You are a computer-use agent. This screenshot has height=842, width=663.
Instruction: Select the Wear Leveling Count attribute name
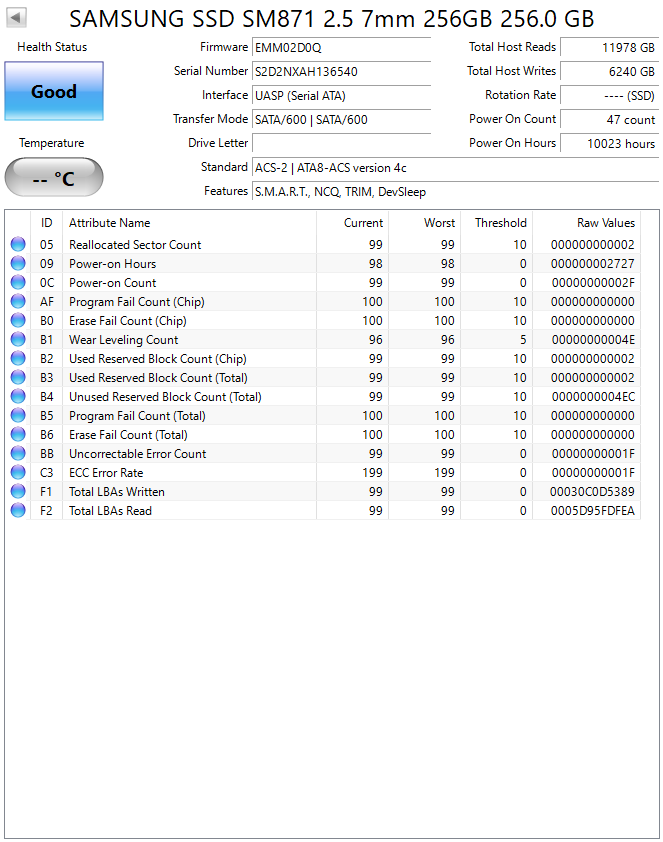pyautogui.click(x=123, y=340)
